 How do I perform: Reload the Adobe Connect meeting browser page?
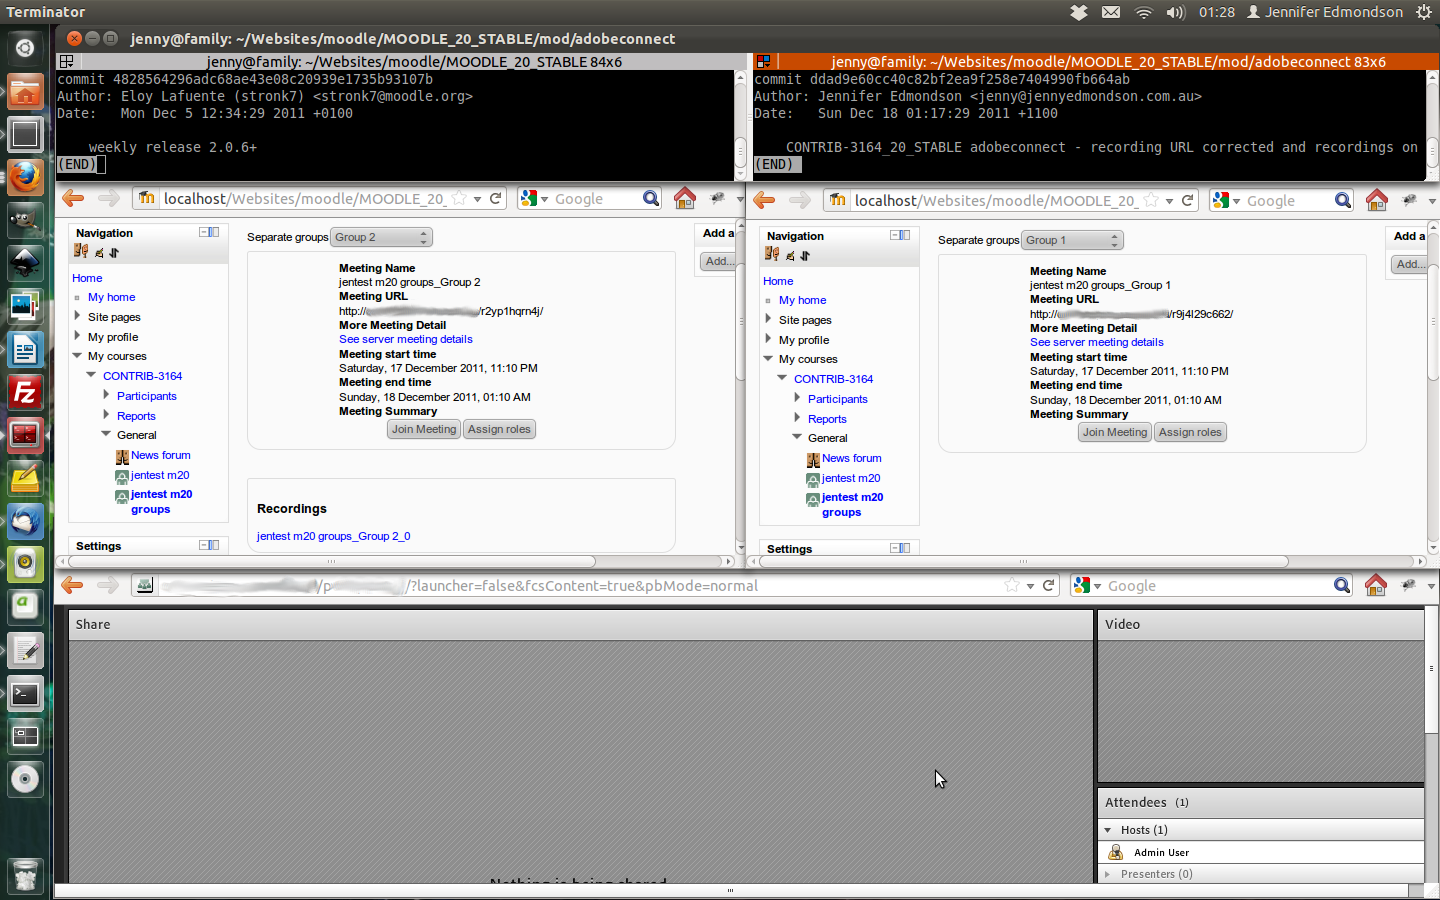coord(1049,585)
